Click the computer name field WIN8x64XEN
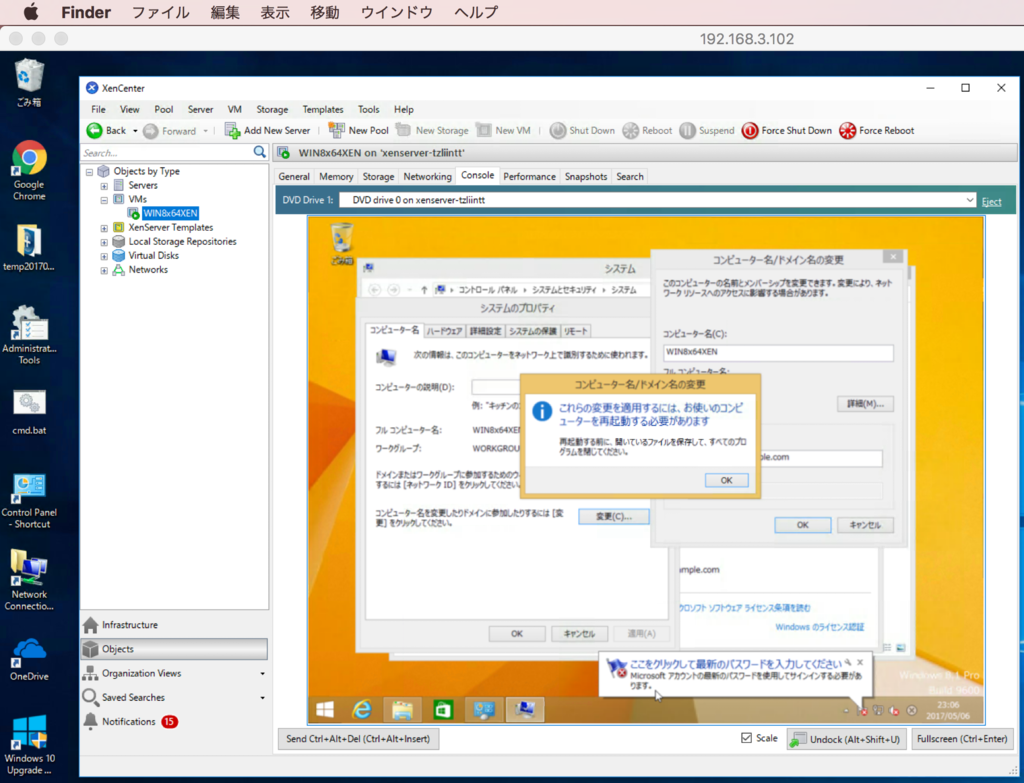Viewport: 1024px width, 783px height. tap(778, 352)
